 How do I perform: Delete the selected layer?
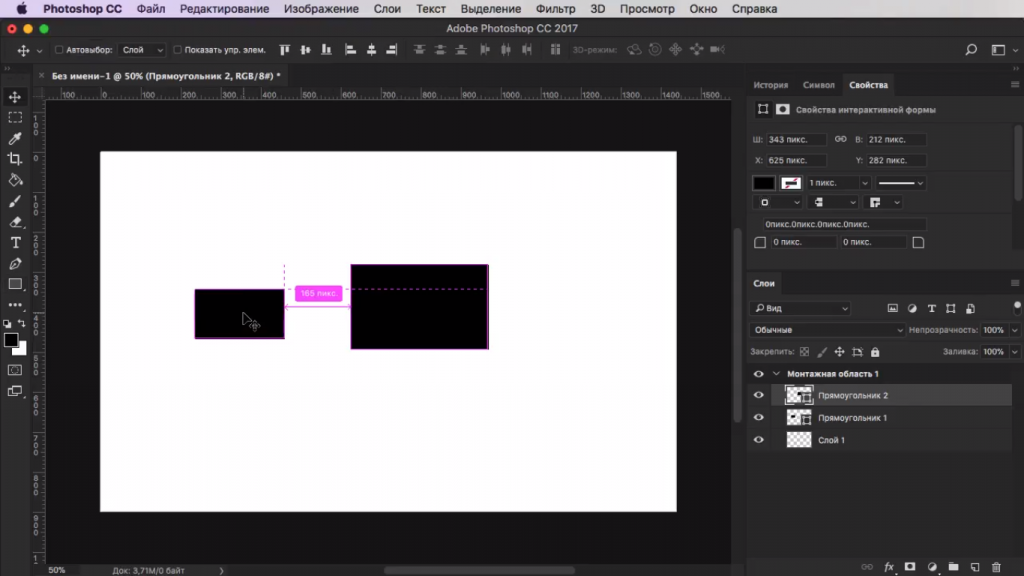click(996, 567)
